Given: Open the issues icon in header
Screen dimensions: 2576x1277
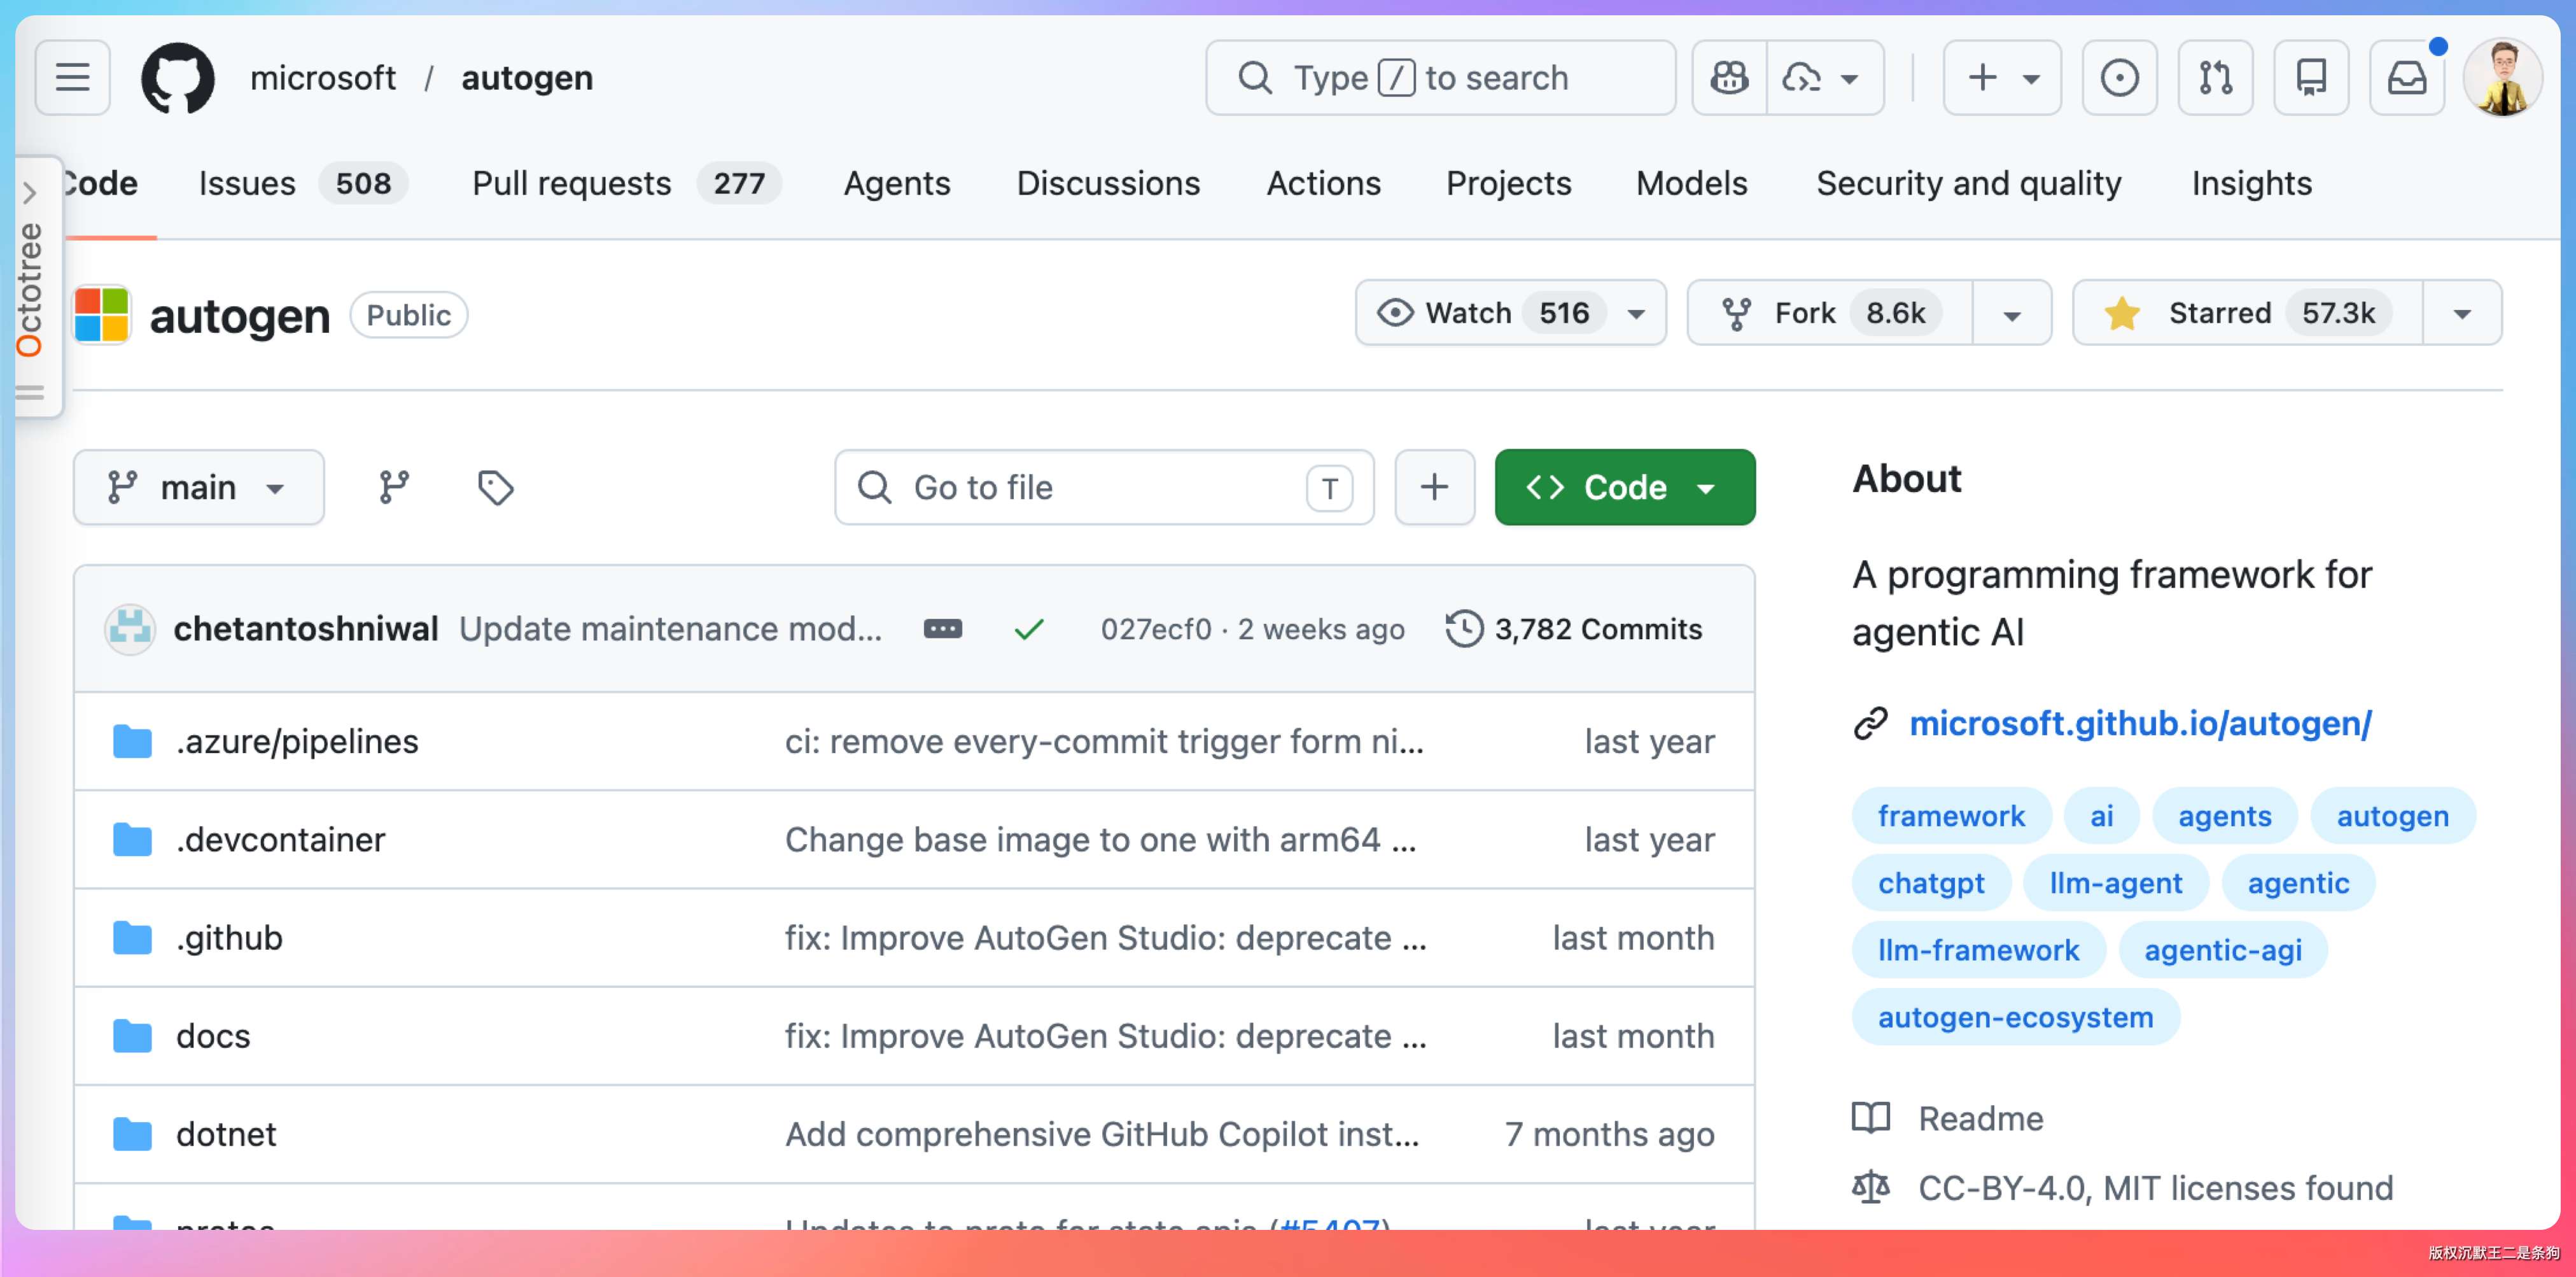Looking at the screenshot, I should click(x=2119, y=77).
